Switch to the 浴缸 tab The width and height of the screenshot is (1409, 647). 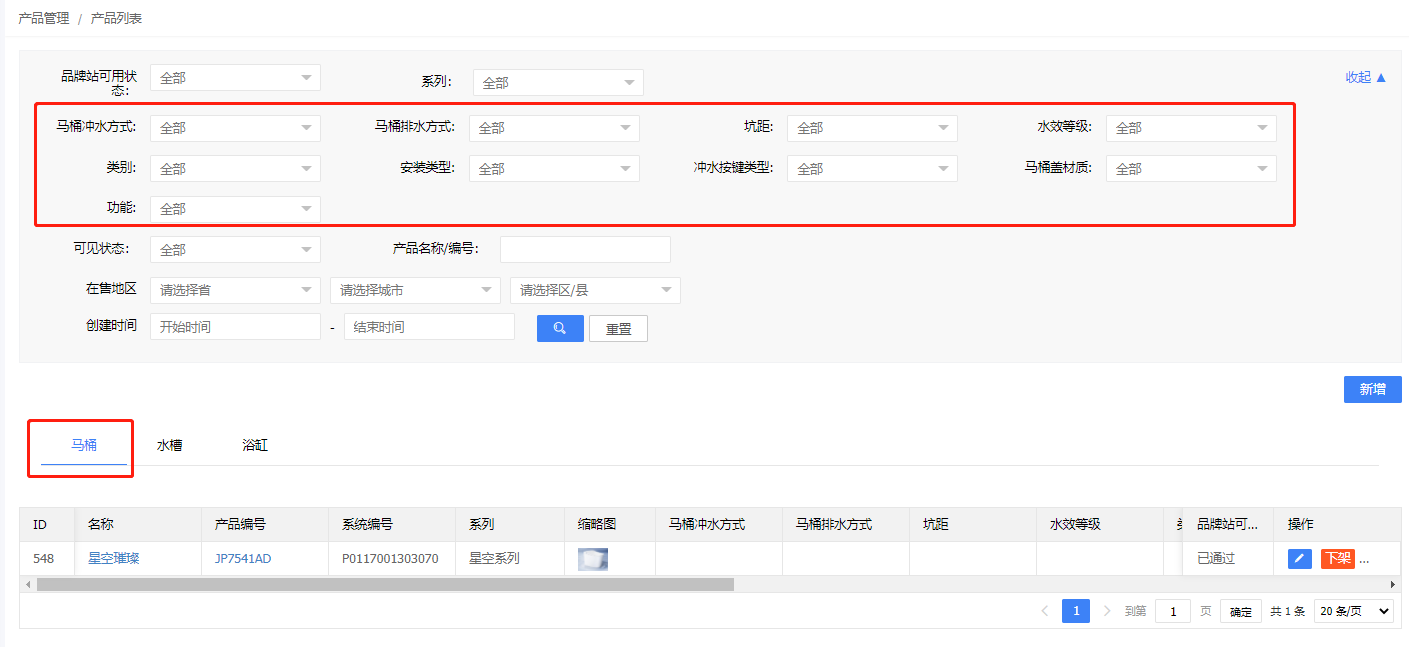point(255,445)
